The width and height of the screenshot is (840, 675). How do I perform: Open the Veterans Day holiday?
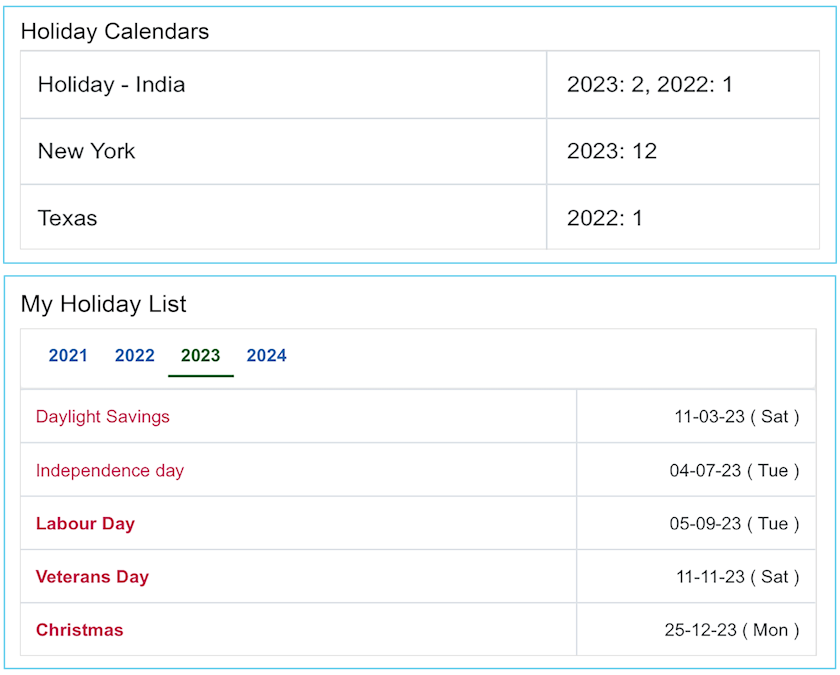click(x=92, y=577)
